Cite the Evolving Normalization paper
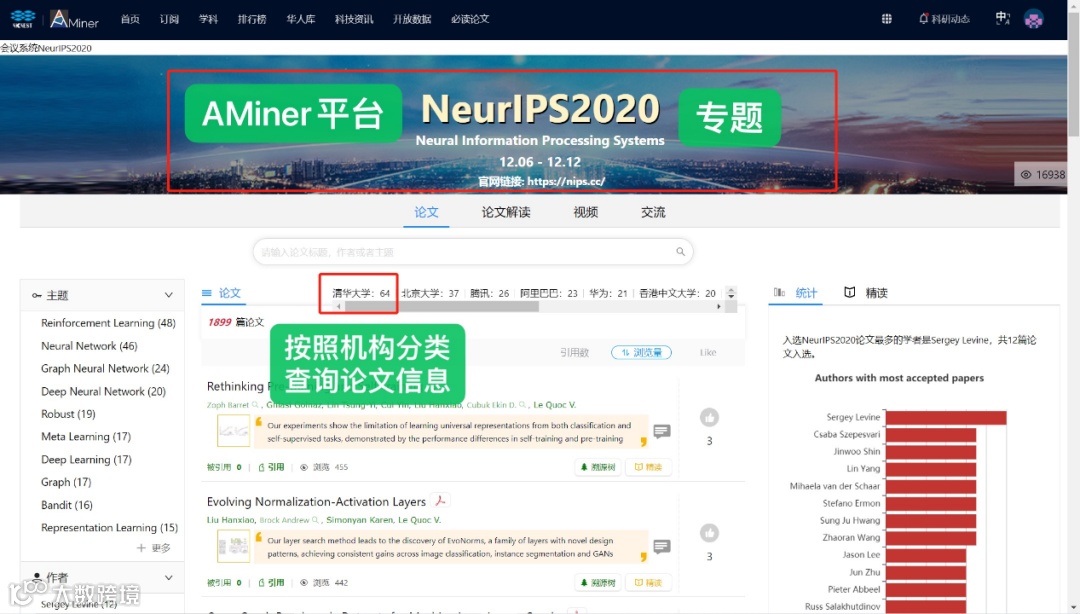This screenshot has width=1080, height=614. [x=271, y=583]
